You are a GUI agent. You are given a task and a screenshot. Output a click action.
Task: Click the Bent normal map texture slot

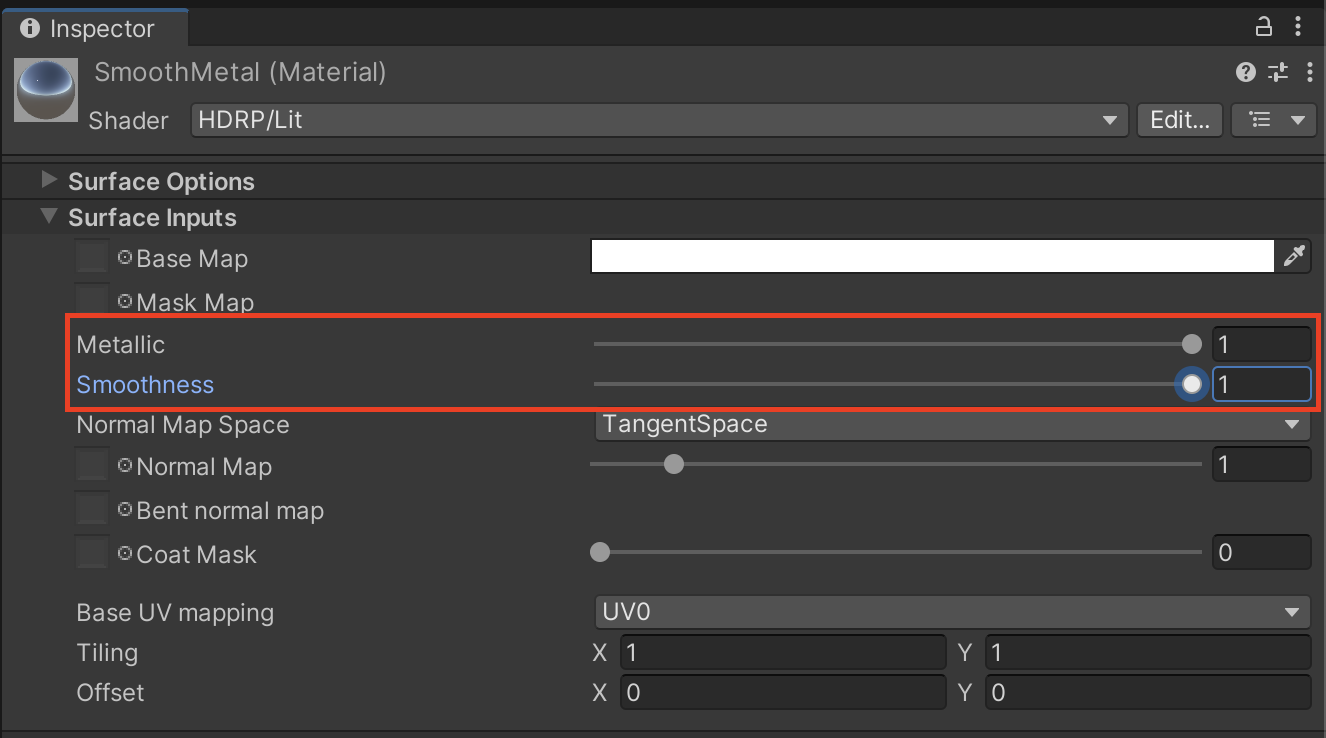[92, 510]
